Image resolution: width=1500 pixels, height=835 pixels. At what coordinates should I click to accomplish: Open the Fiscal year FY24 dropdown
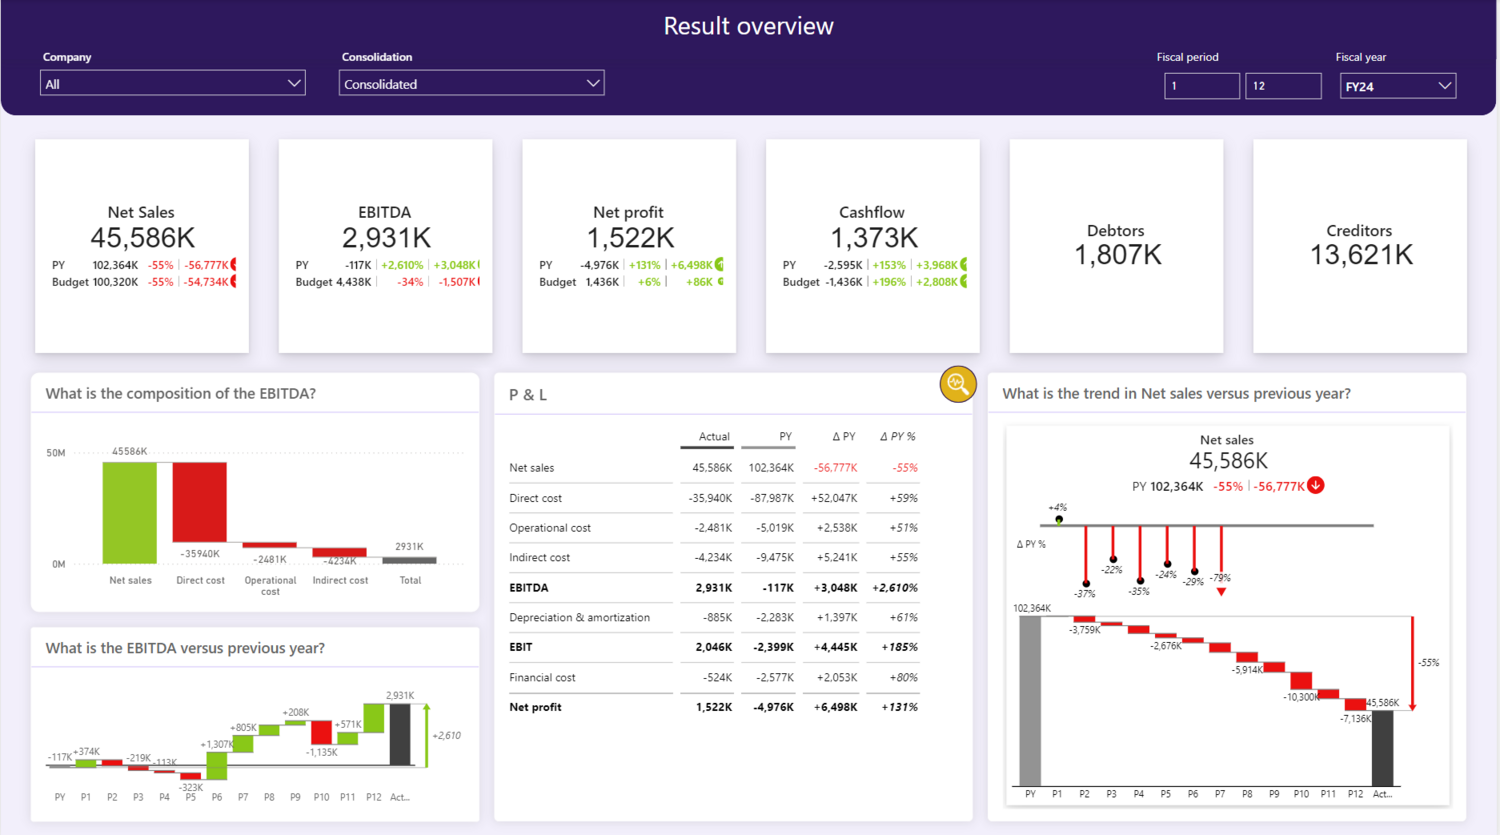1397,87
